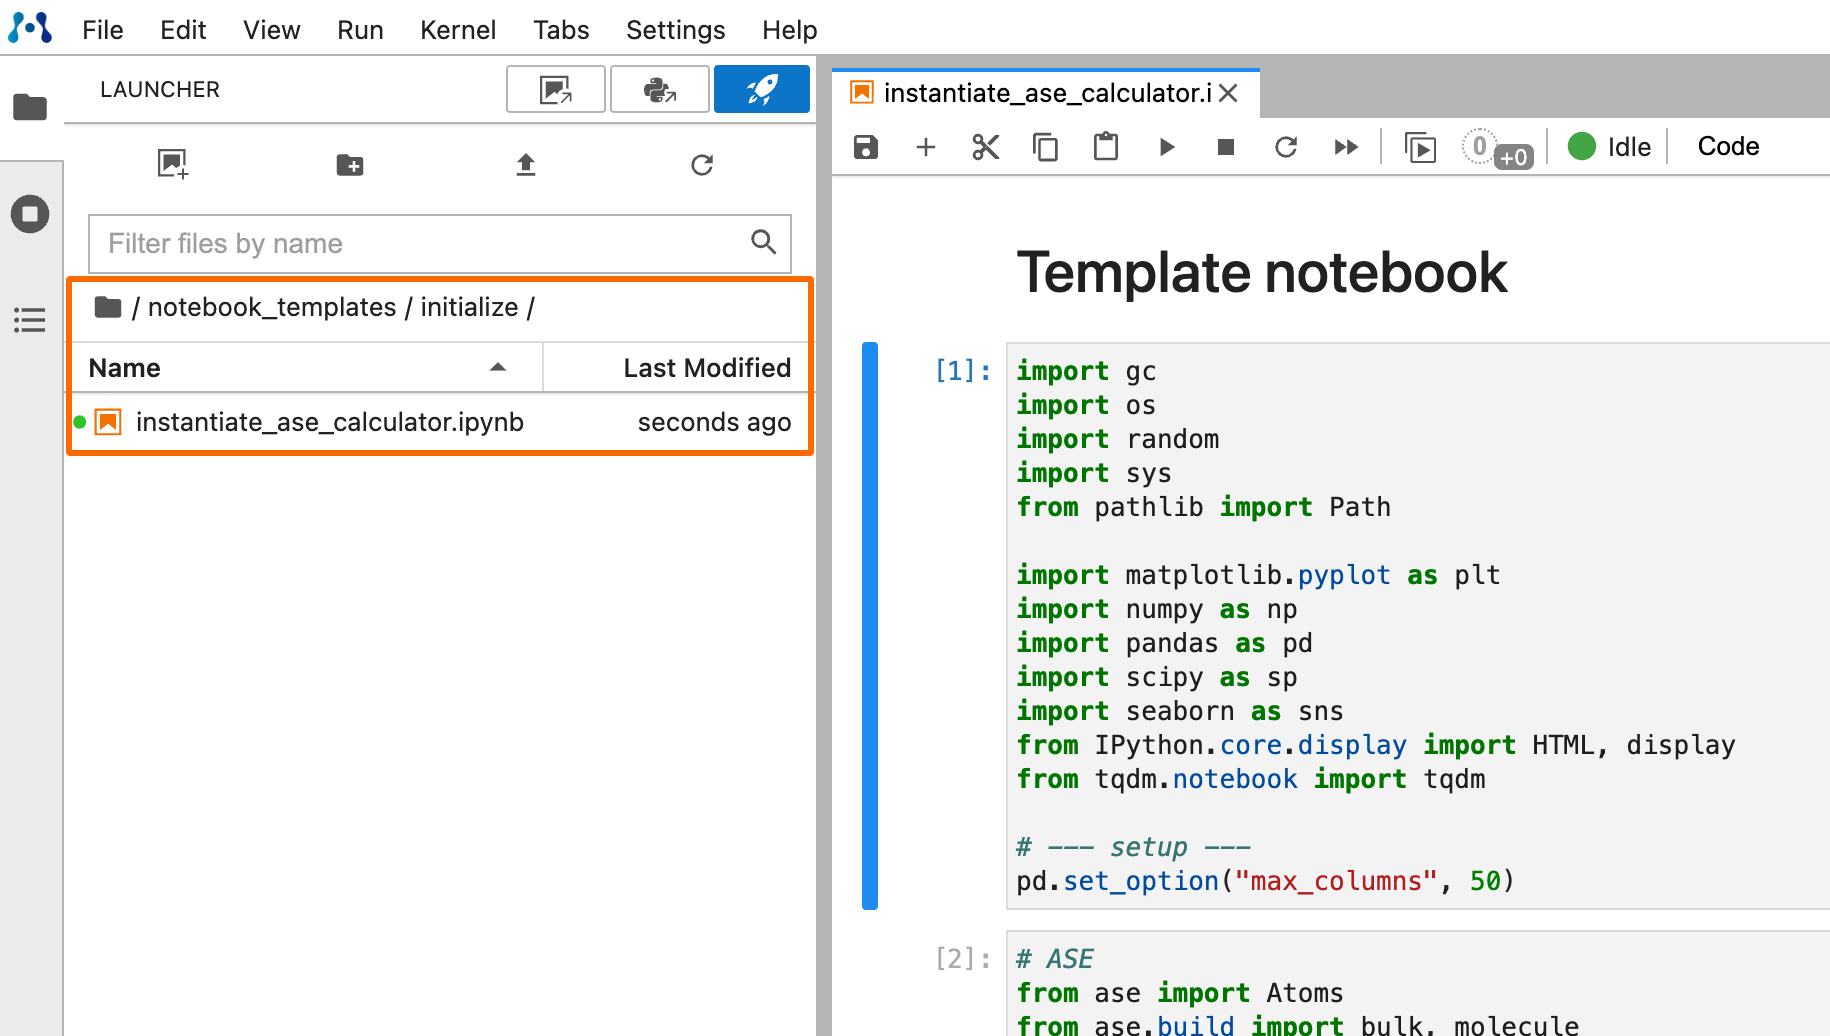Click the Template notebook heading
Viewport: 1830px width, 1036px height.
tap(1261, 272)
